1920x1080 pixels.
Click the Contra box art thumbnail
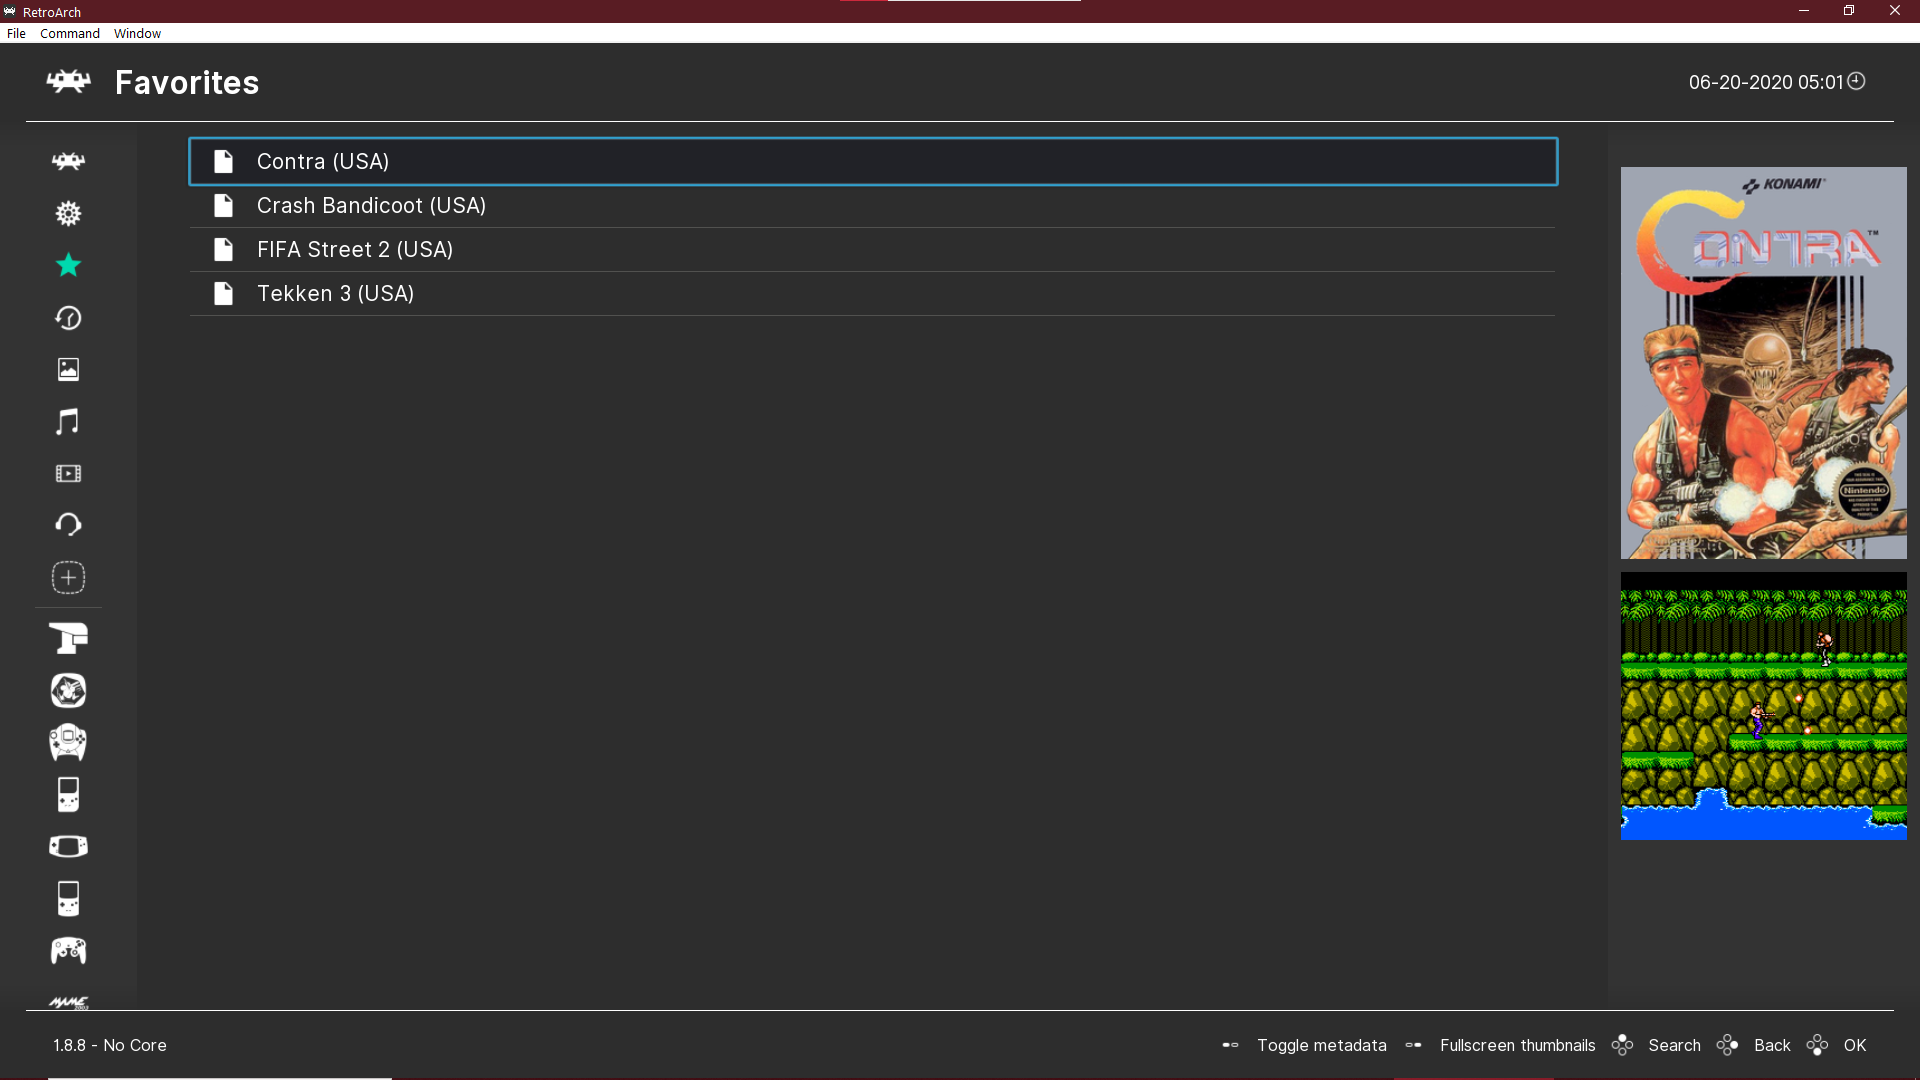click(x=1763, y=362)
